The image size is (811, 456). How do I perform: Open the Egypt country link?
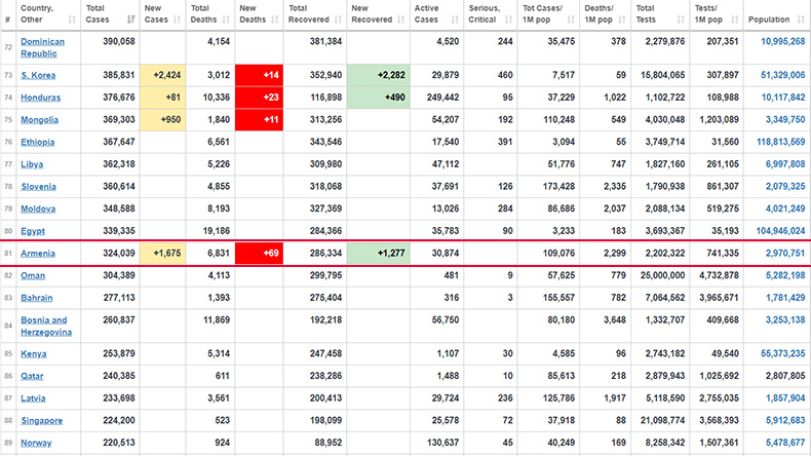33,231
